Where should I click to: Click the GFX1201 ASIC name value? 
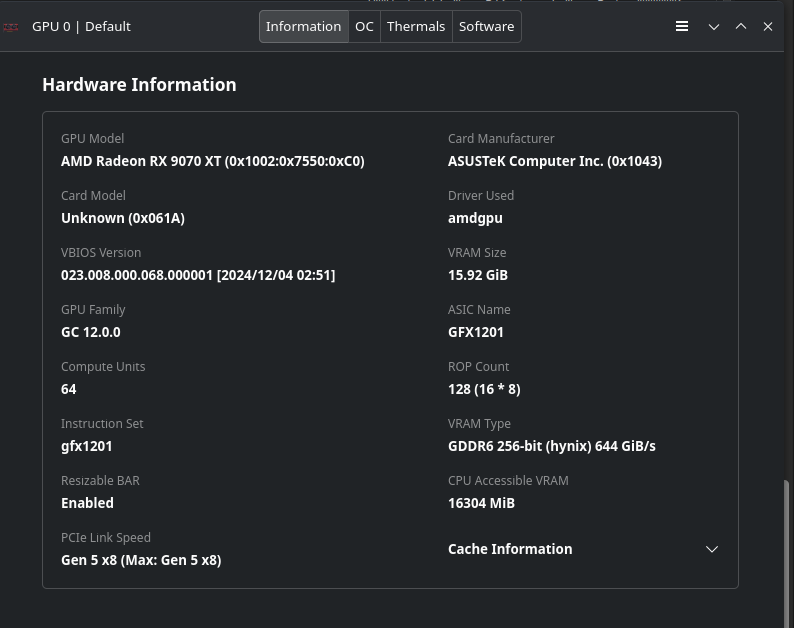click(475, 332)
